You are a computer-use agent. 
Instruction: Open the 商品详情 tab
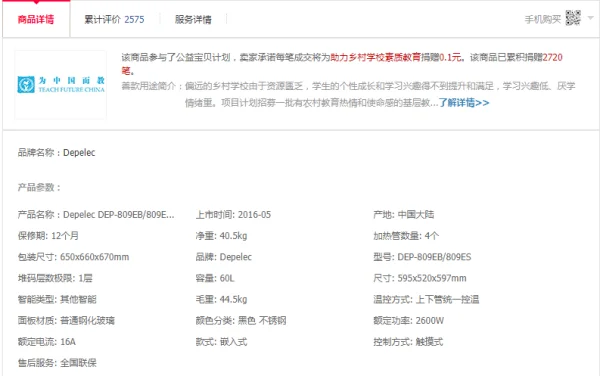point(36,19)
